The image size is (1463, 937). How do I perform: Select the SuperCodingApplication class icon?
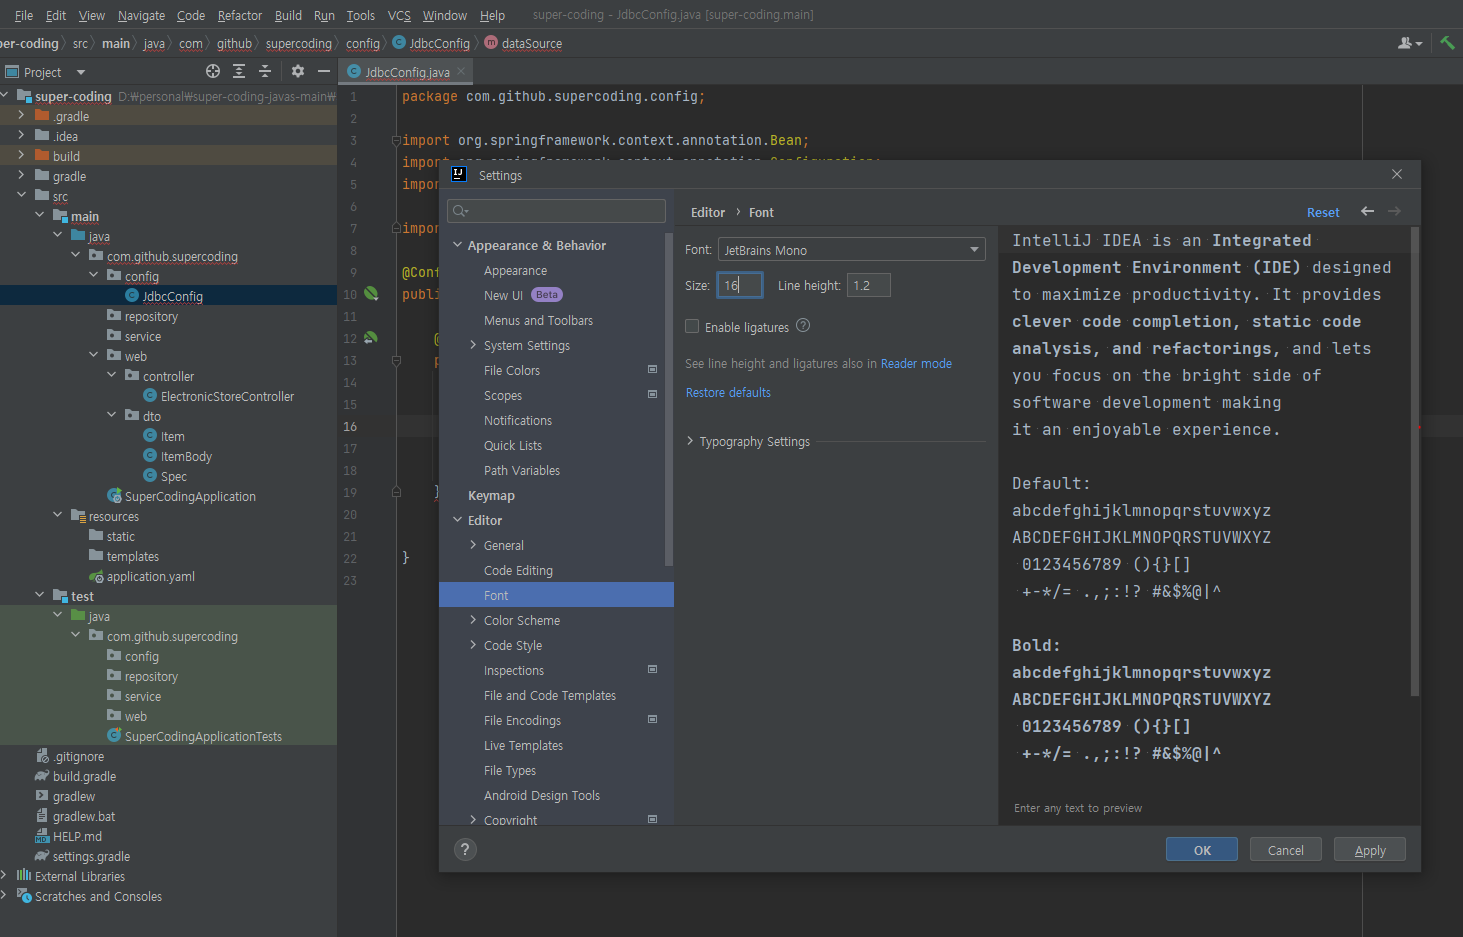115,496
